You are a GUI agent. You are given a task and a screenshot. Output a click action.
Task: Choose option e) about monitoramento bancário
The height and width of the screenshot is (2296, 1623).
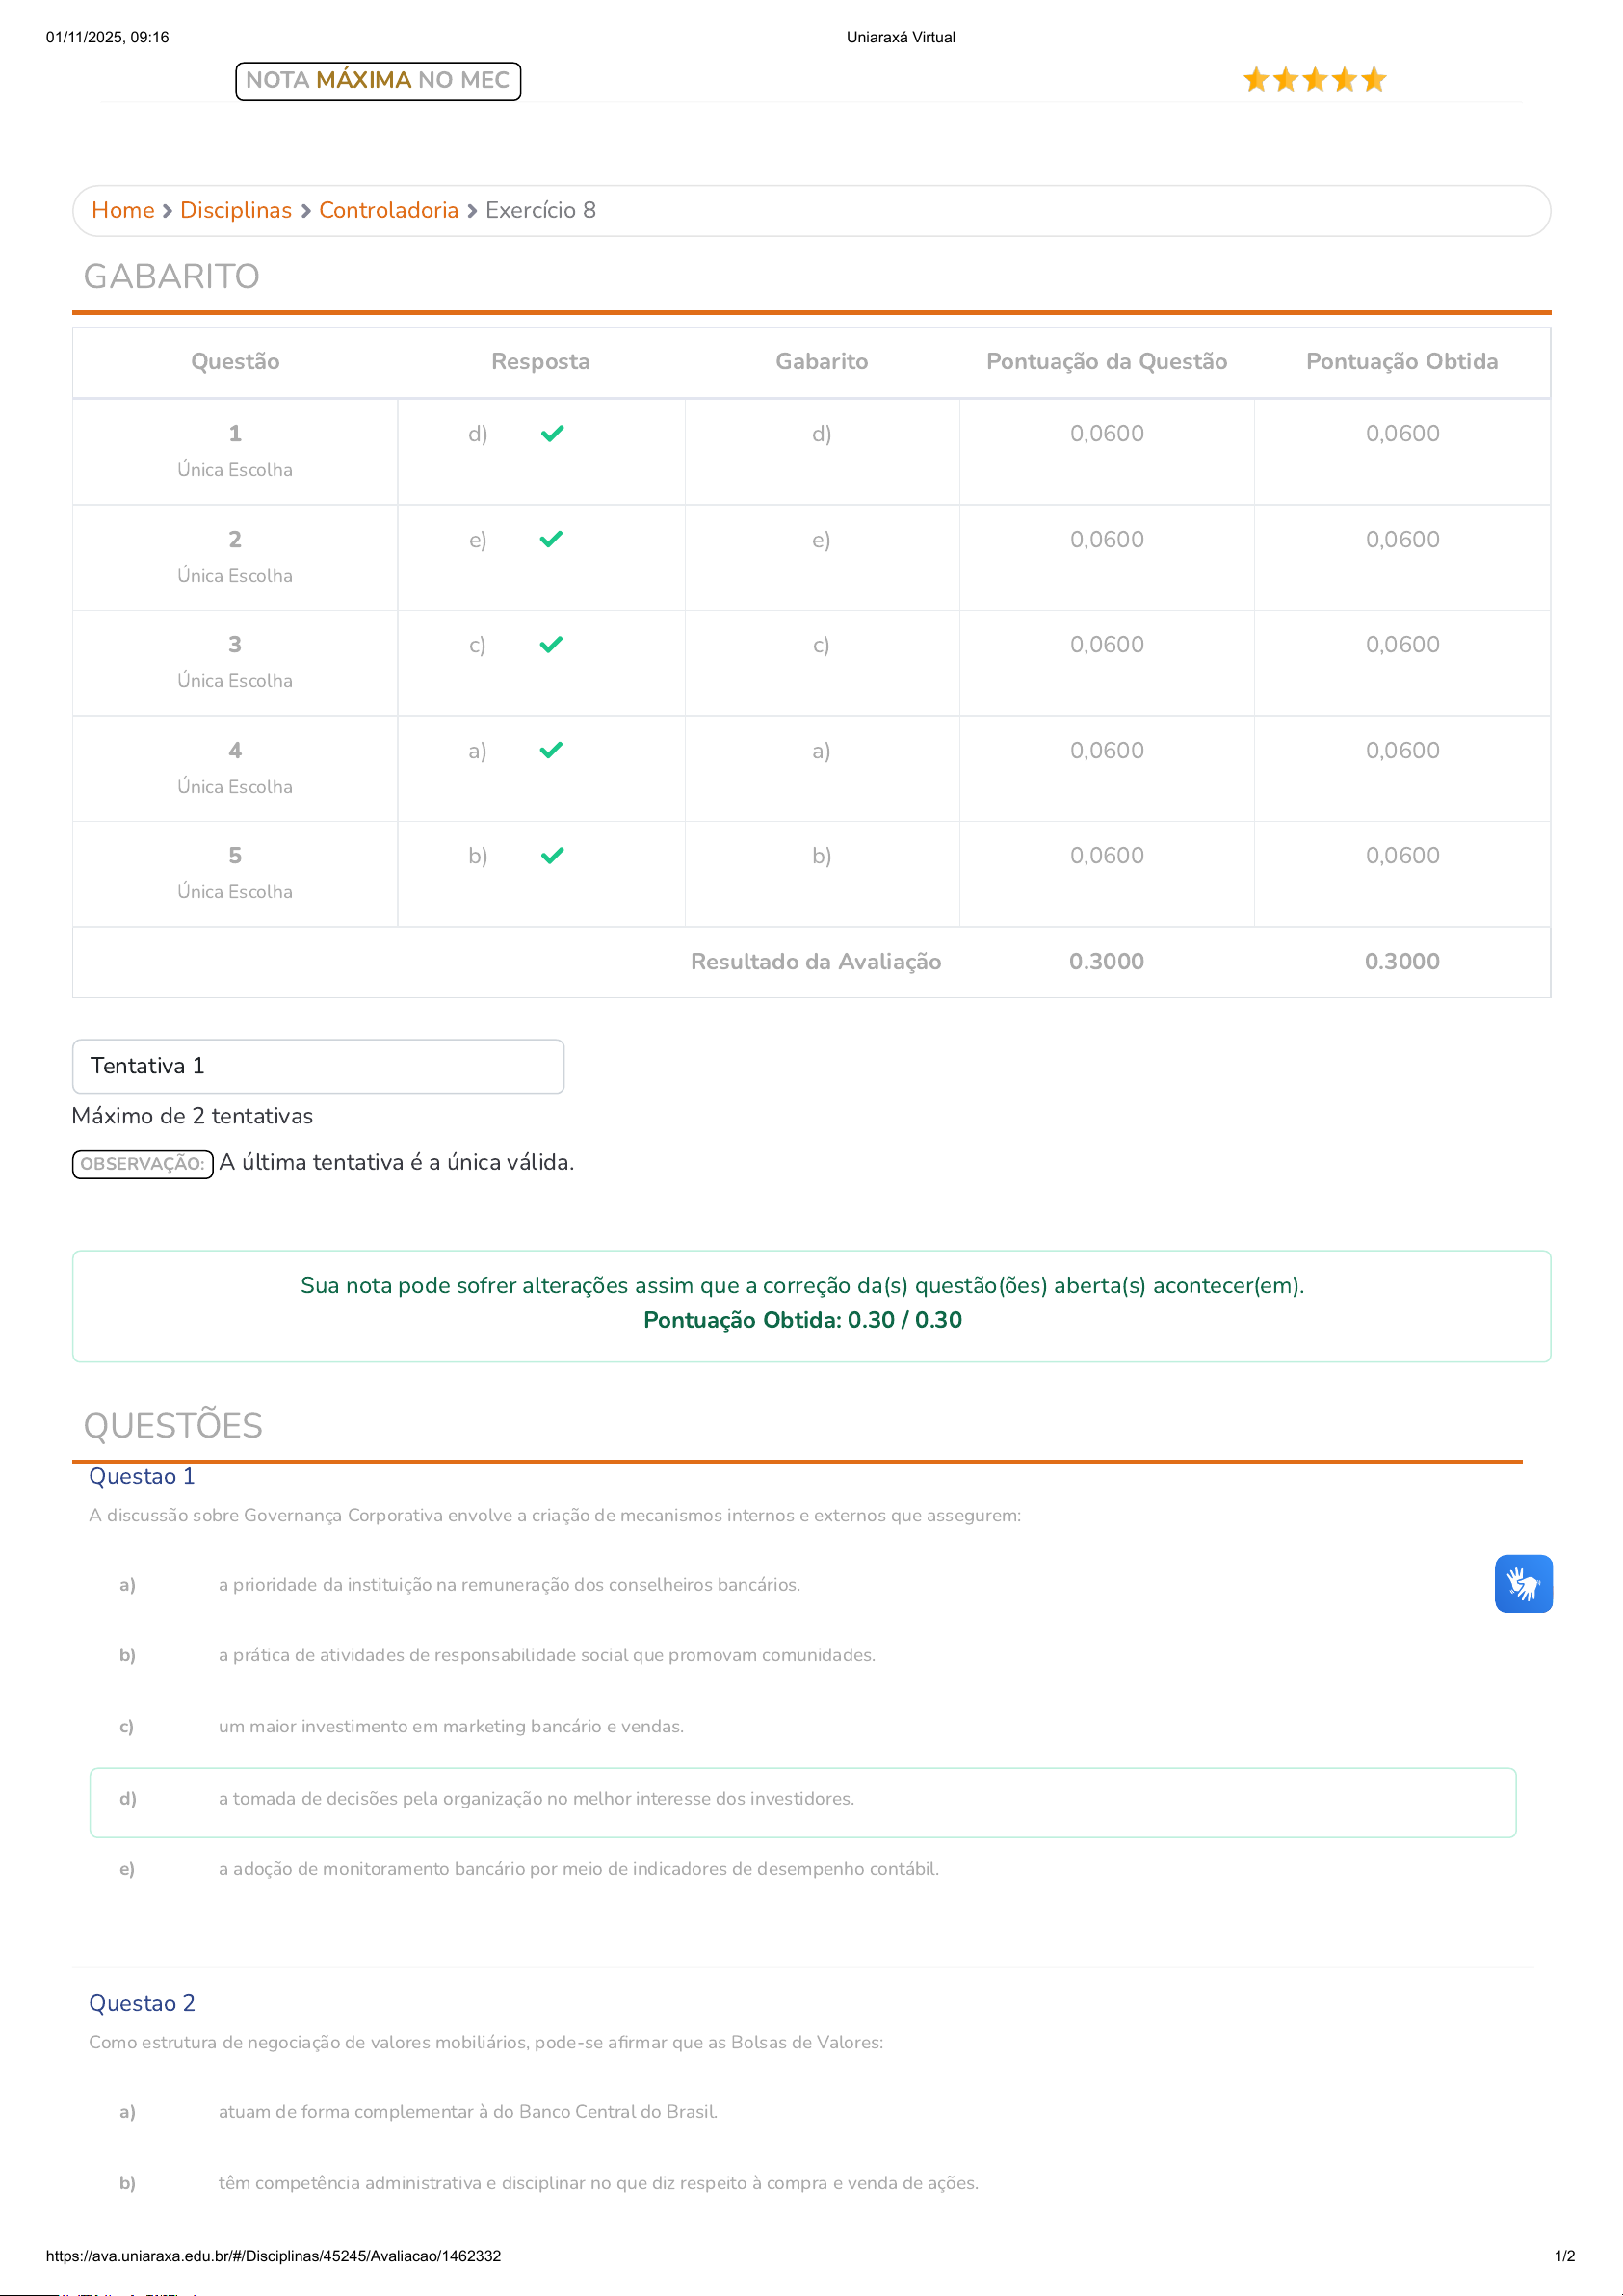click(x=578, y=1868)
